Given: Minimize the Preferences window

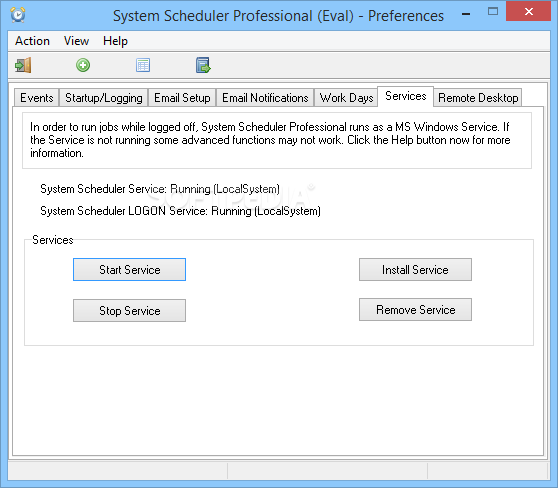Looking at the screenshot, I should pos(466,14).
